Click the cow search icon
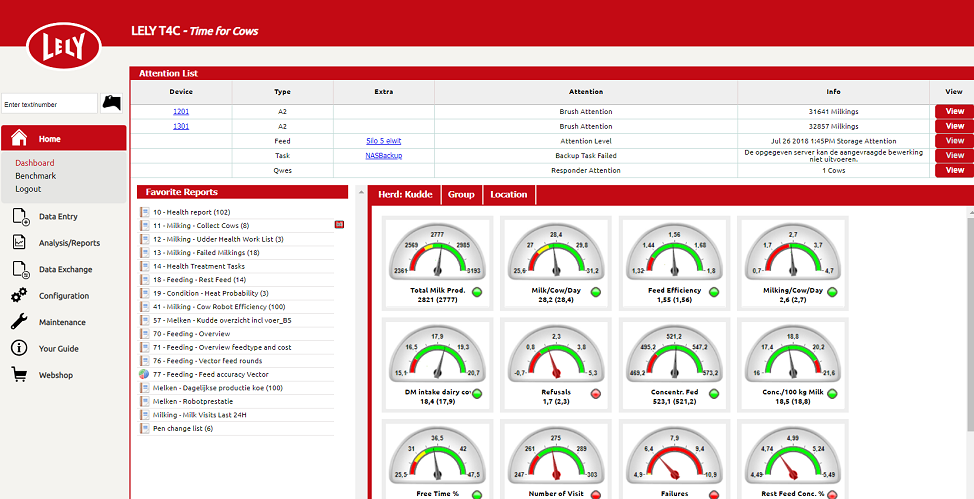The width and height of the screenshot is (974, 499). [x=112, y=103]
